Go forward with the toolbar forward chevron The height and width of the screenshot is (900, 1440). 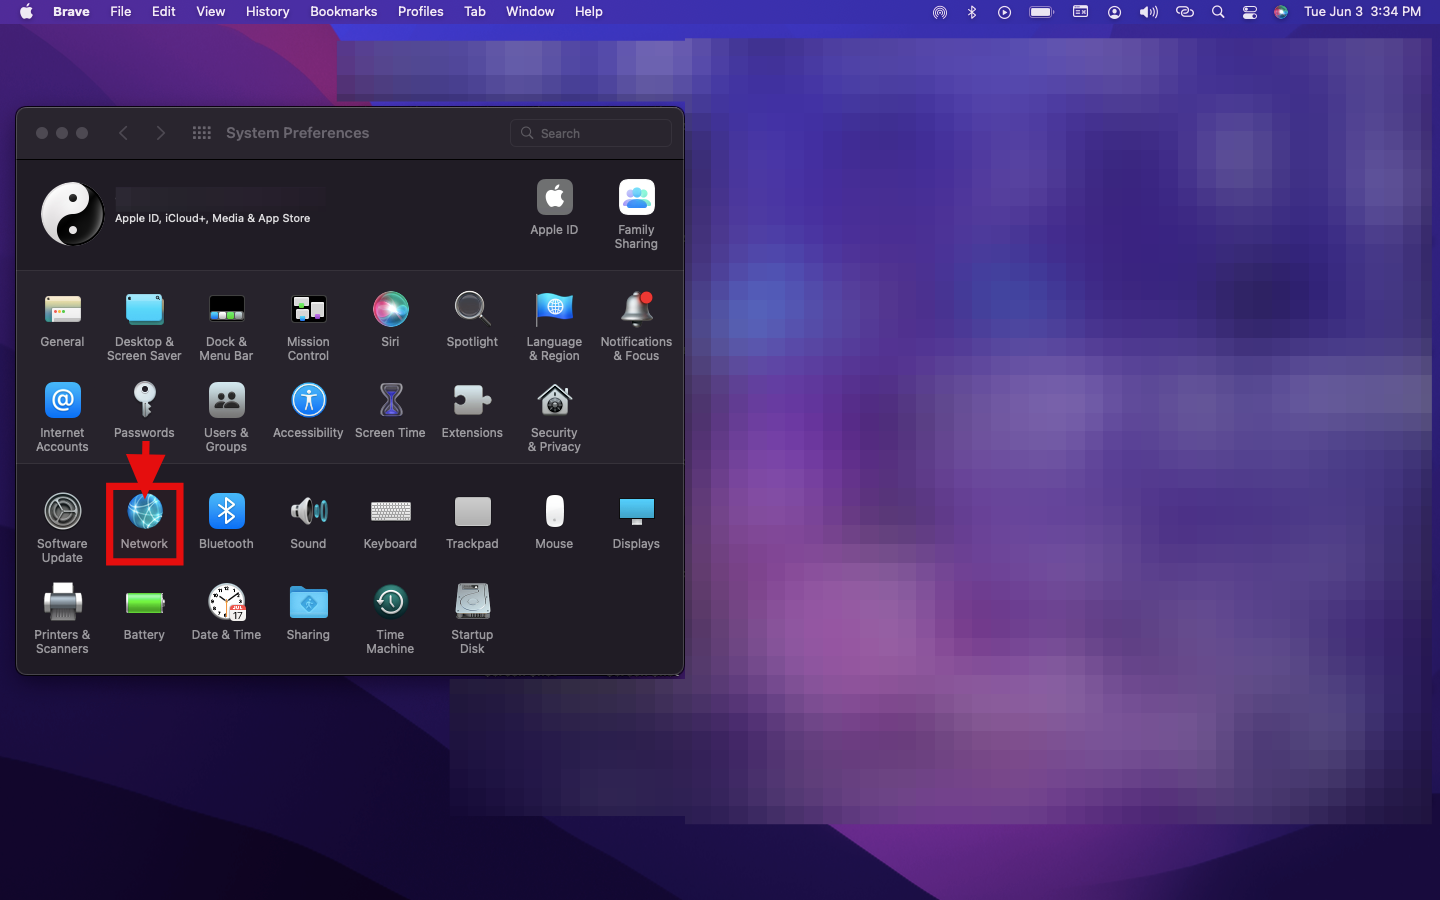point(161,133)
